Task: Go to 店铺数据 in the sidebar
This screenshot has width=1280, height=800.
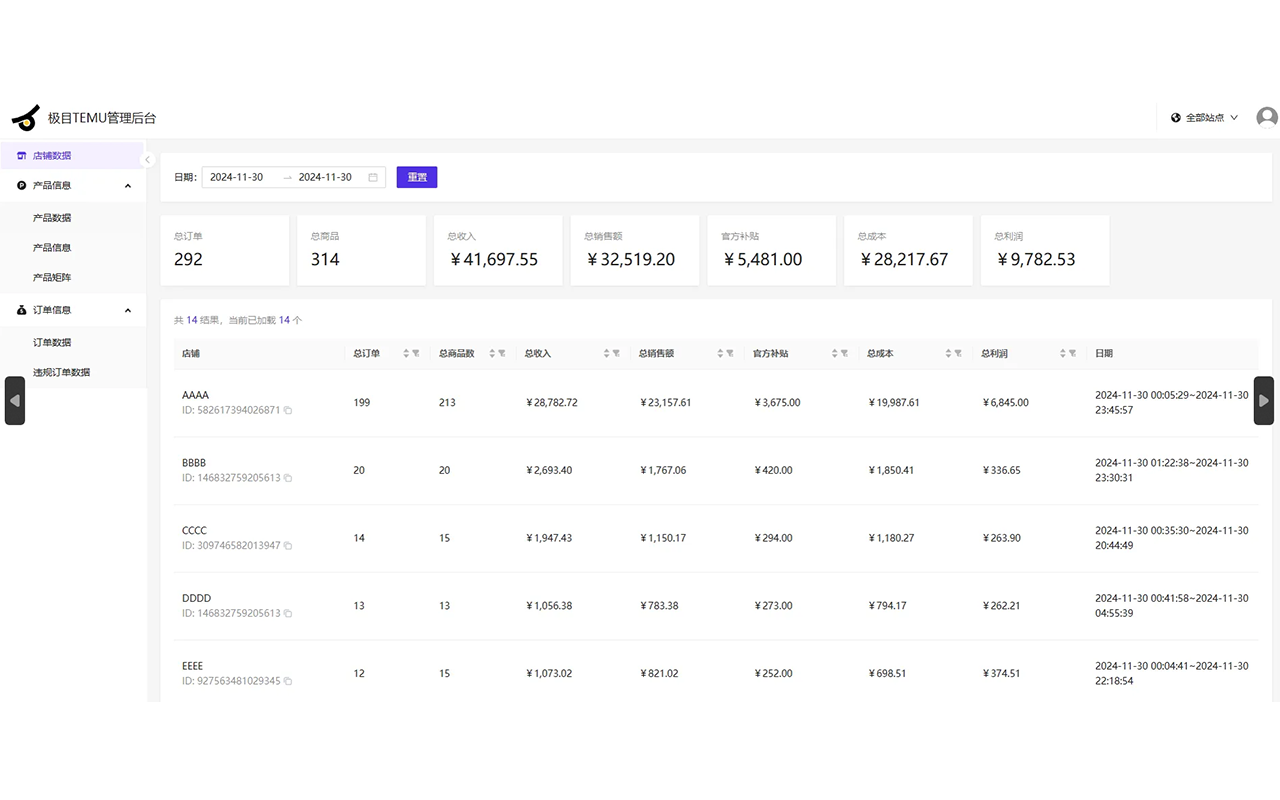Action: tap(72, 156)
